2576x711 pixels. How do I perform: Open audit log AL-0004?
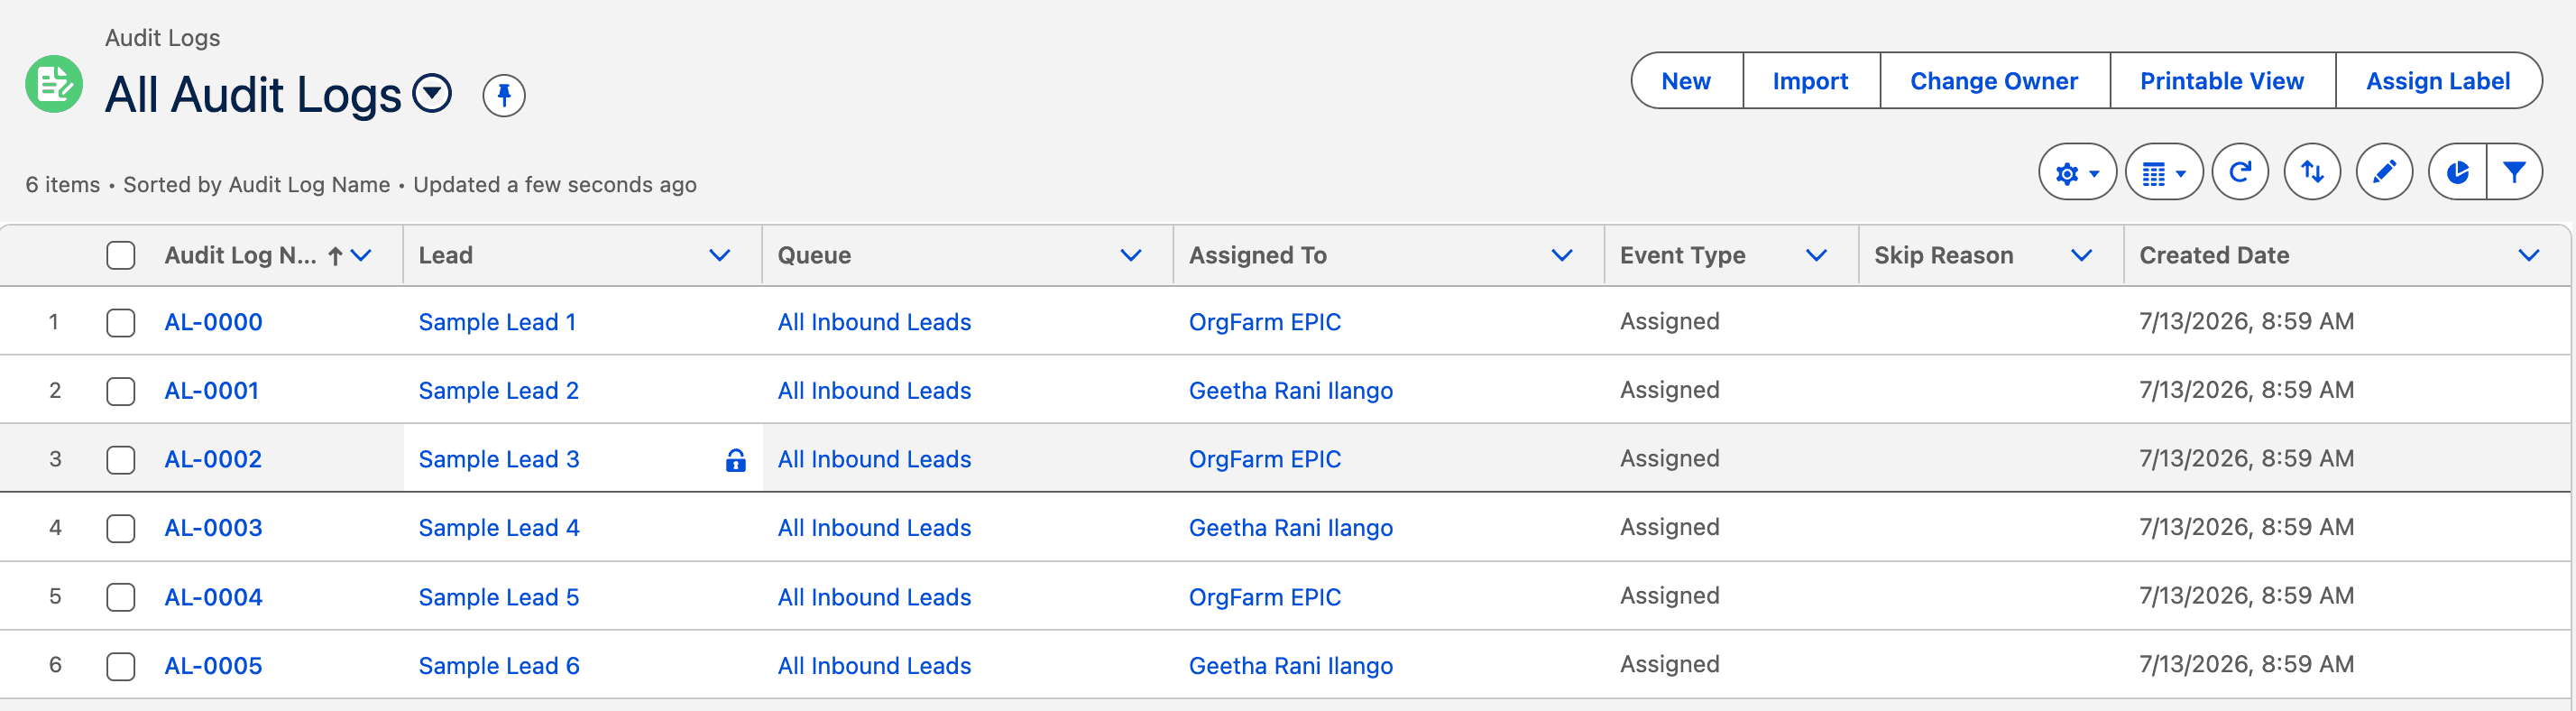pyautogui.click(x=213, y=596)
